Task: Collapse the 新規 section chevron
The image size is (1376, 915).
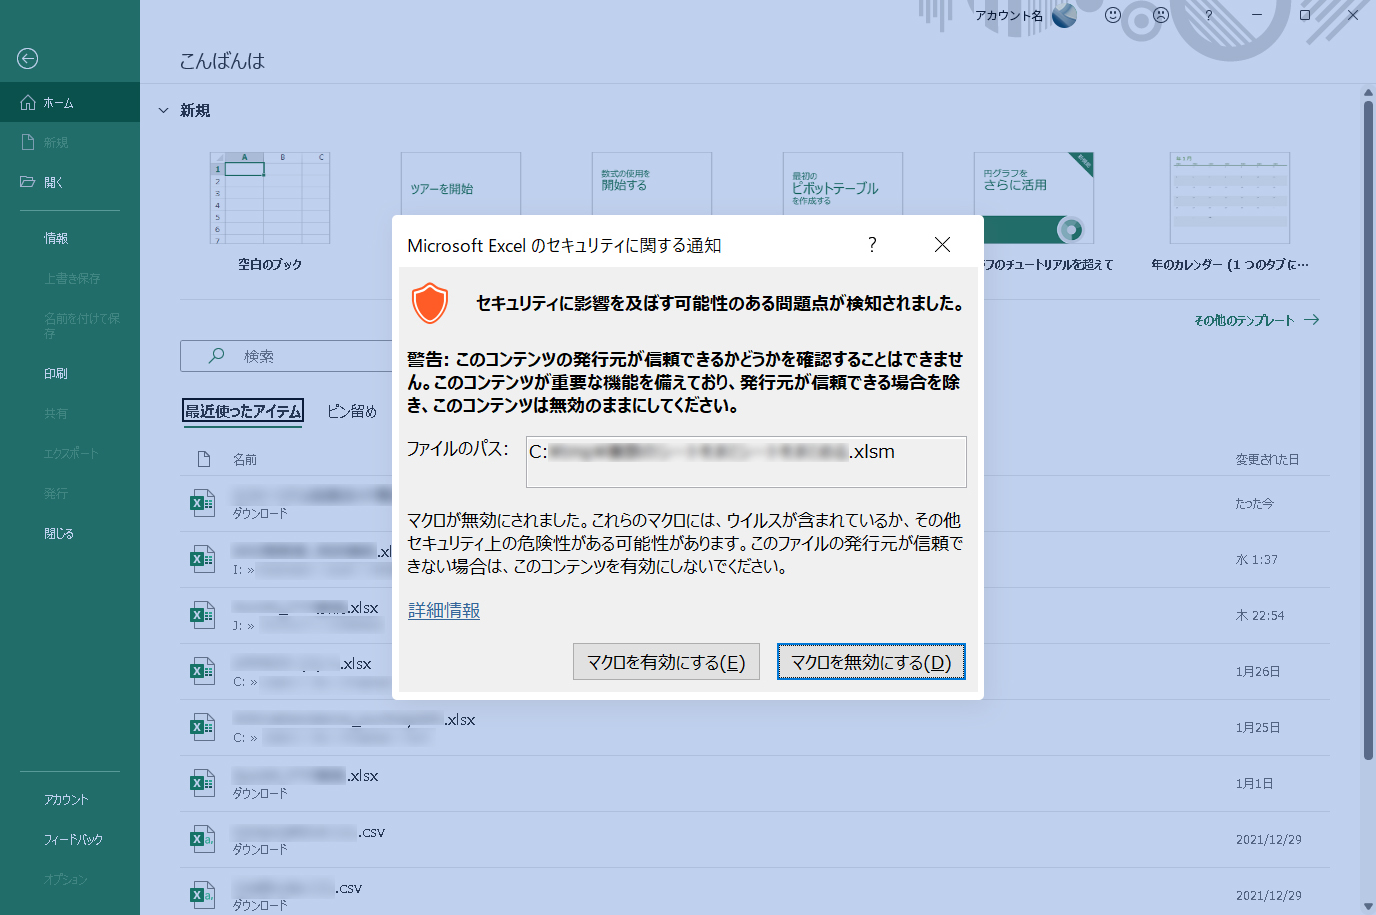Action: click(163, 111)
